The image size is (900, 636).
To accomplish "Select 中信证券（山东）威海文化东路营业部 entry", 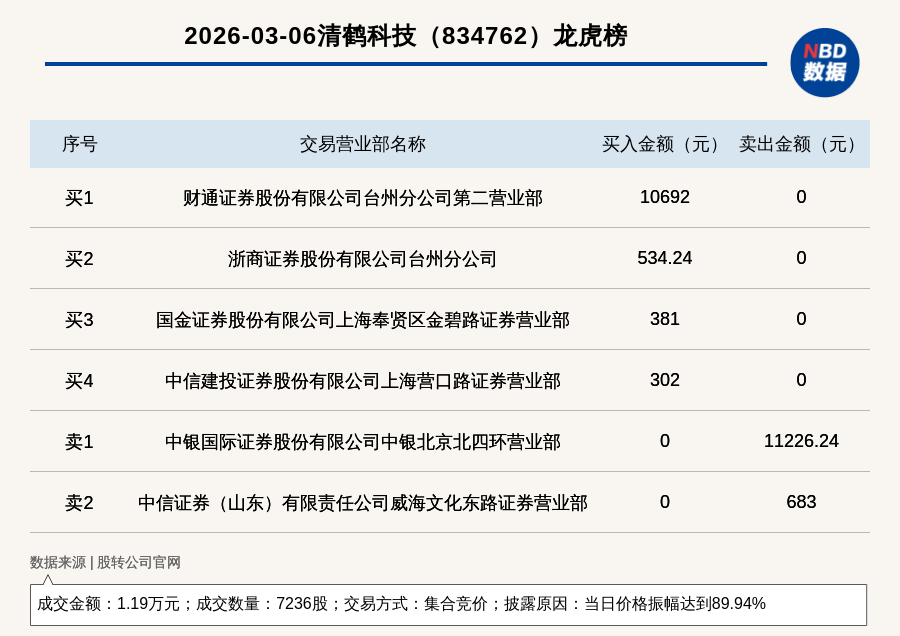I will [x=362, y=503].
